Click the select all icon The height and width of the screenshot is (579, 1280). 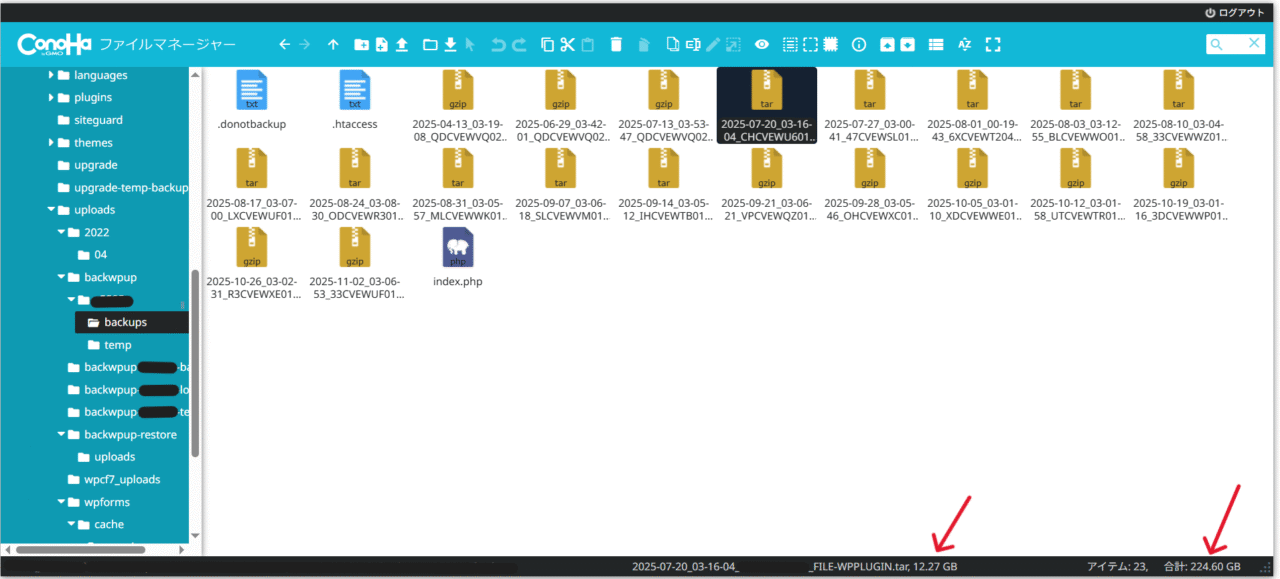790,45
